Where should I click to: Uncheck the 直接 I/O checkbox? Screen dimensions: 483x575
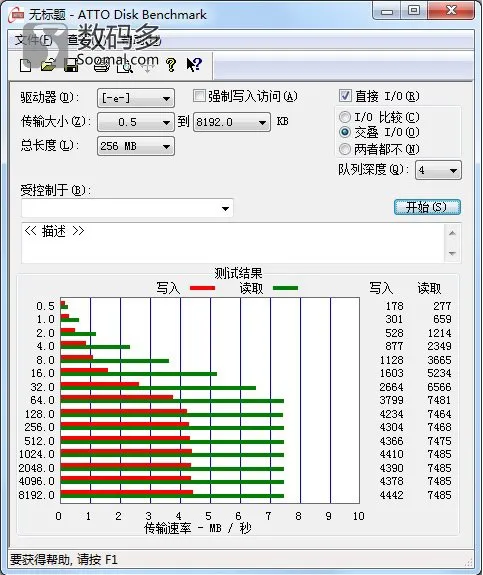pos(345,96)
